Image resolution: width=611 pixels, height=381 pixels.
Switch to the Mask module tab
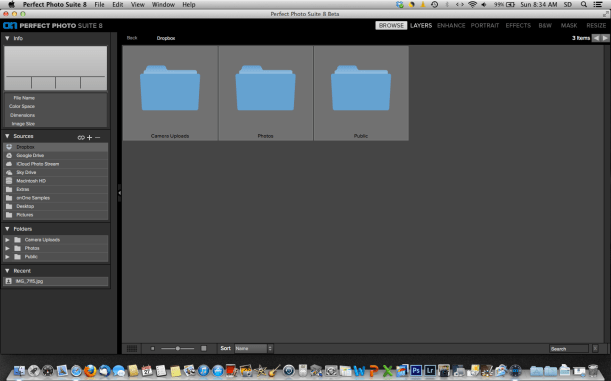[x=569, y=26]
